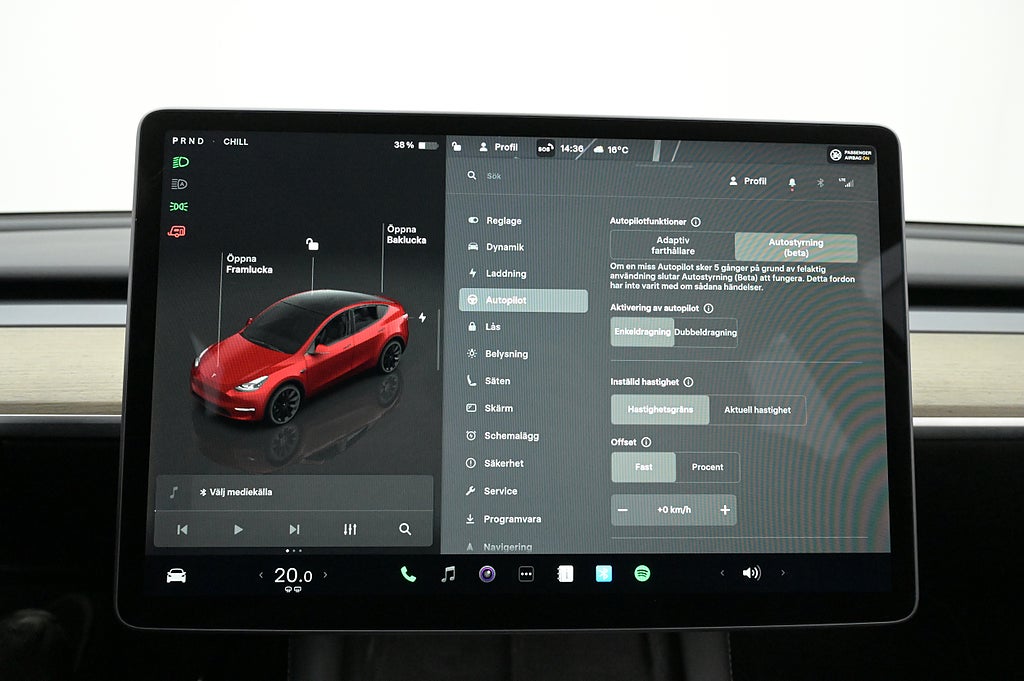Choose Procent offset mode

(x=707, y=467)
